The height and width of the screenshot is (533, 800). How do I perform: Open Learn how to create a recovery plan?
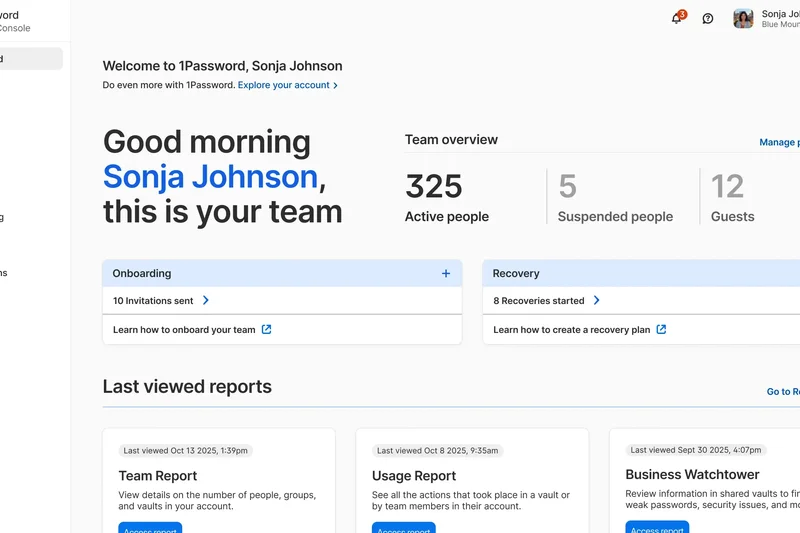pyautogui.click(x=571, y=329)
